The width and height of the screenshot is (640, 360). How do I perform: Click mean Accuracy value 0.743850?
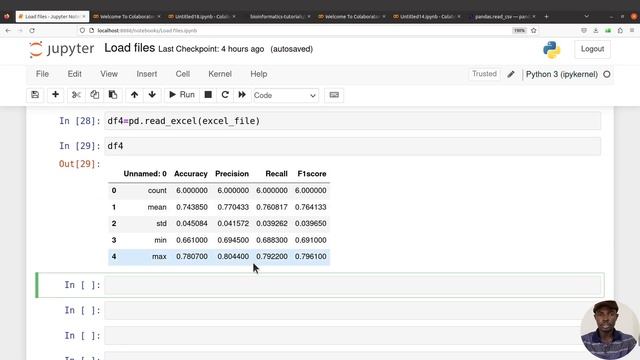pos(192,207)
